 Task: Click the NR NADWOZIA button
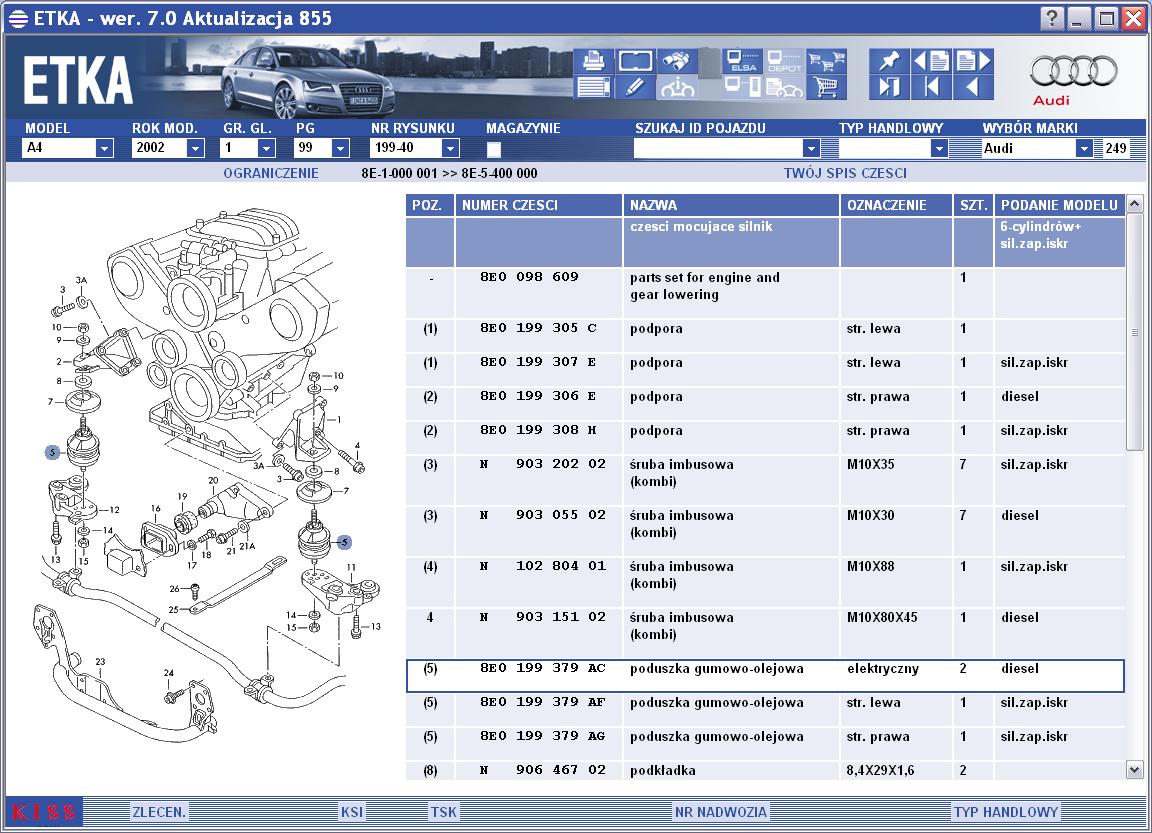(x=721, y=812)
